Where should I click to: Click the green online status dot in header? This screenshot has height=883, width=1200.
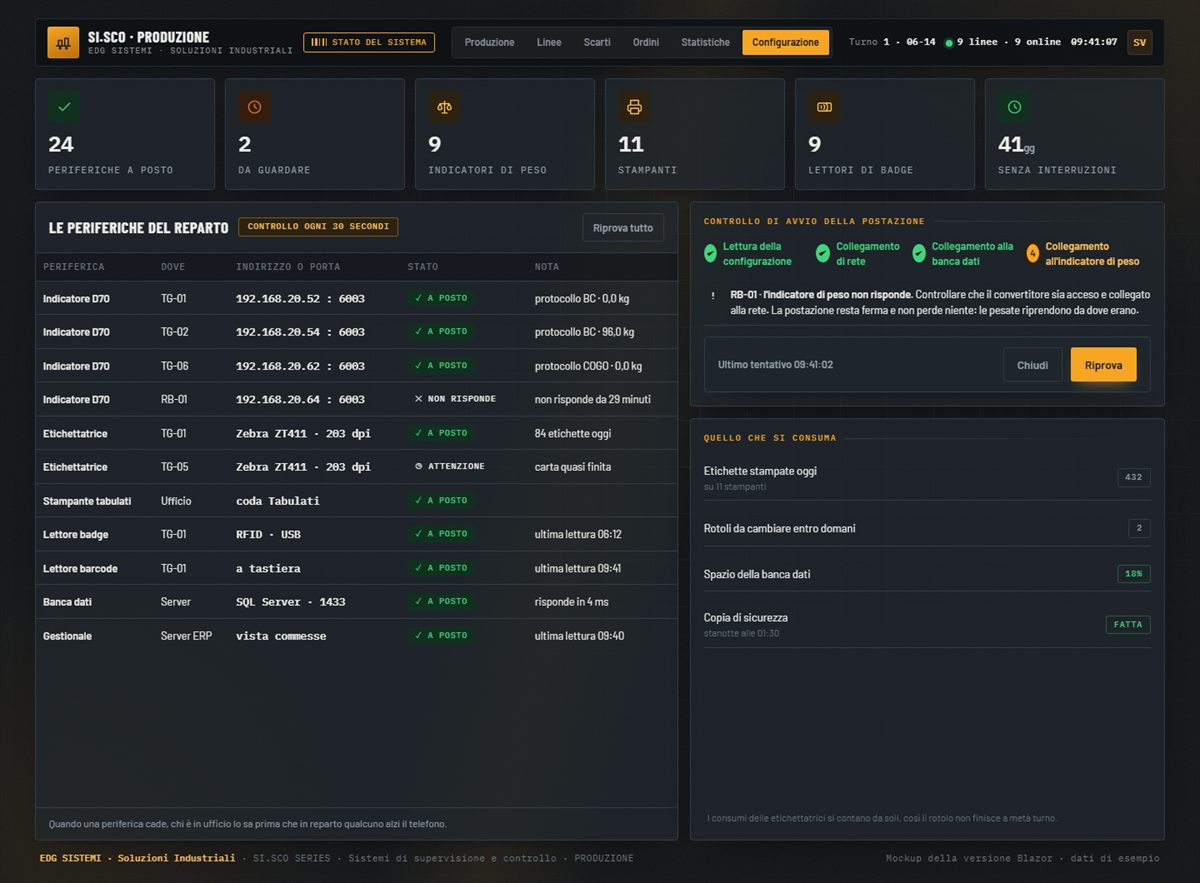pyautogui.click(x=949, y=43)
